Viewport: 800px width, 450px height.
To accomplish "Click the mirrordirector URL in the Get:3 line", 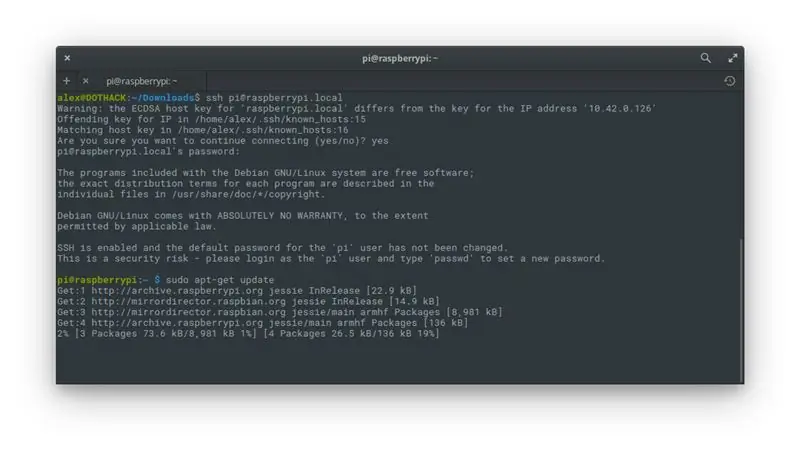I will [189, 312].
